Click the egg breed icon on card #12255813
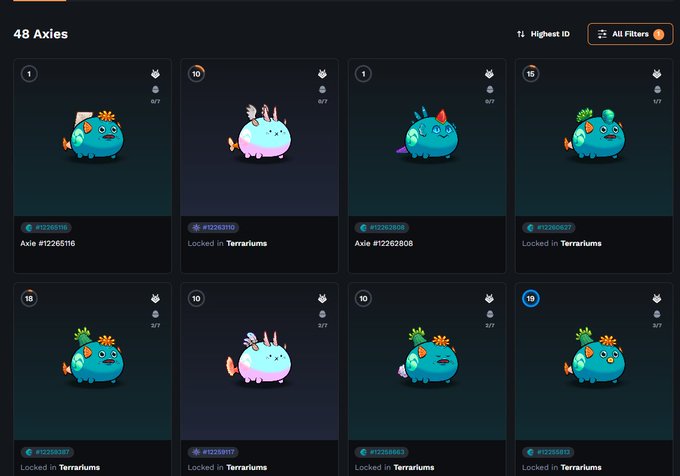680x476 pixels. 657,314
